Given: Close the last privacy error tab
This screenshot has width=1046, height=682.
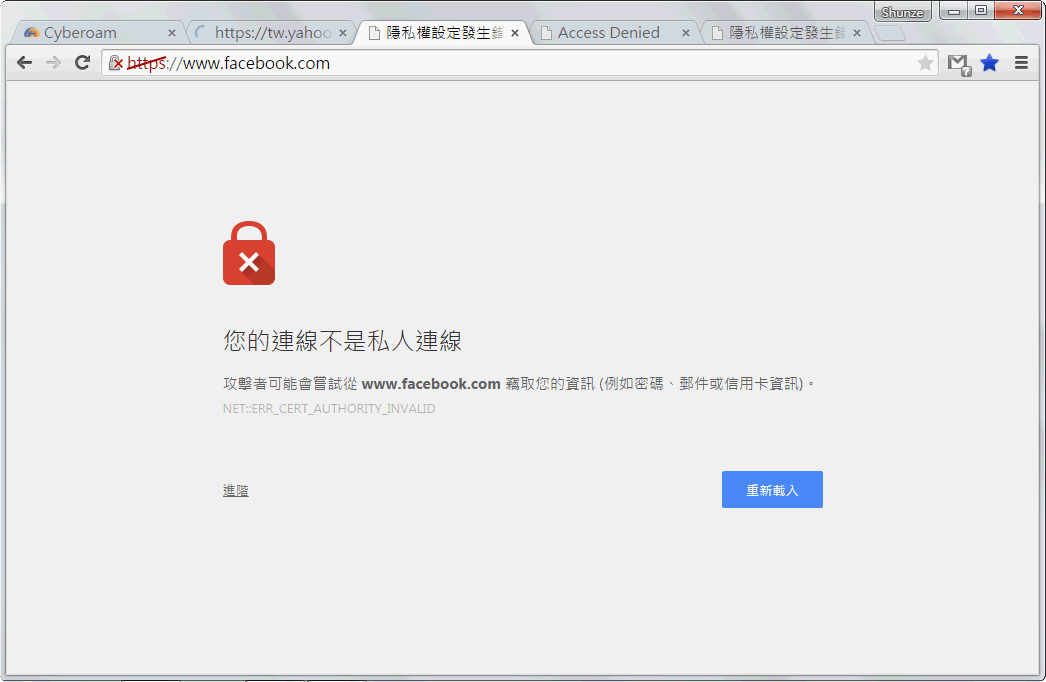Looking at the screenshot, I should pos(857,33).
